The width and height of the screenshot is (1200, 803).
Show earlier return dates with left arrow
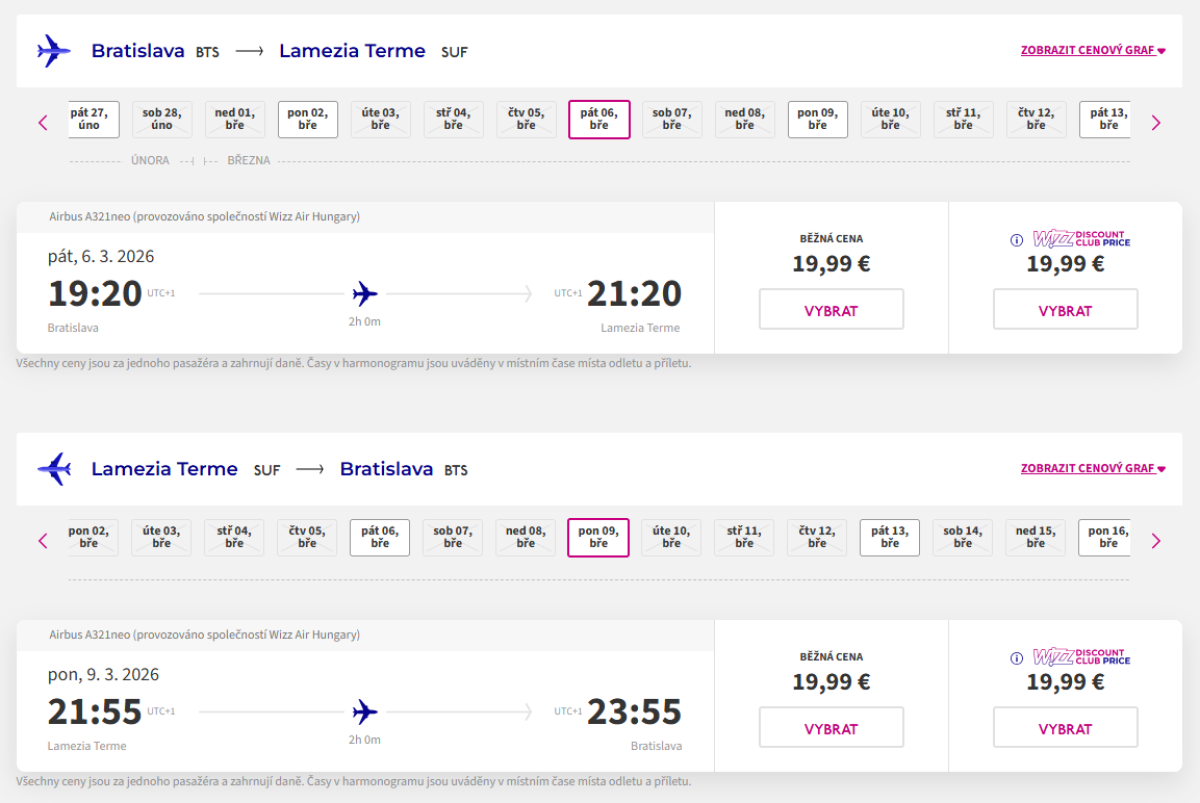coord(43,541)
